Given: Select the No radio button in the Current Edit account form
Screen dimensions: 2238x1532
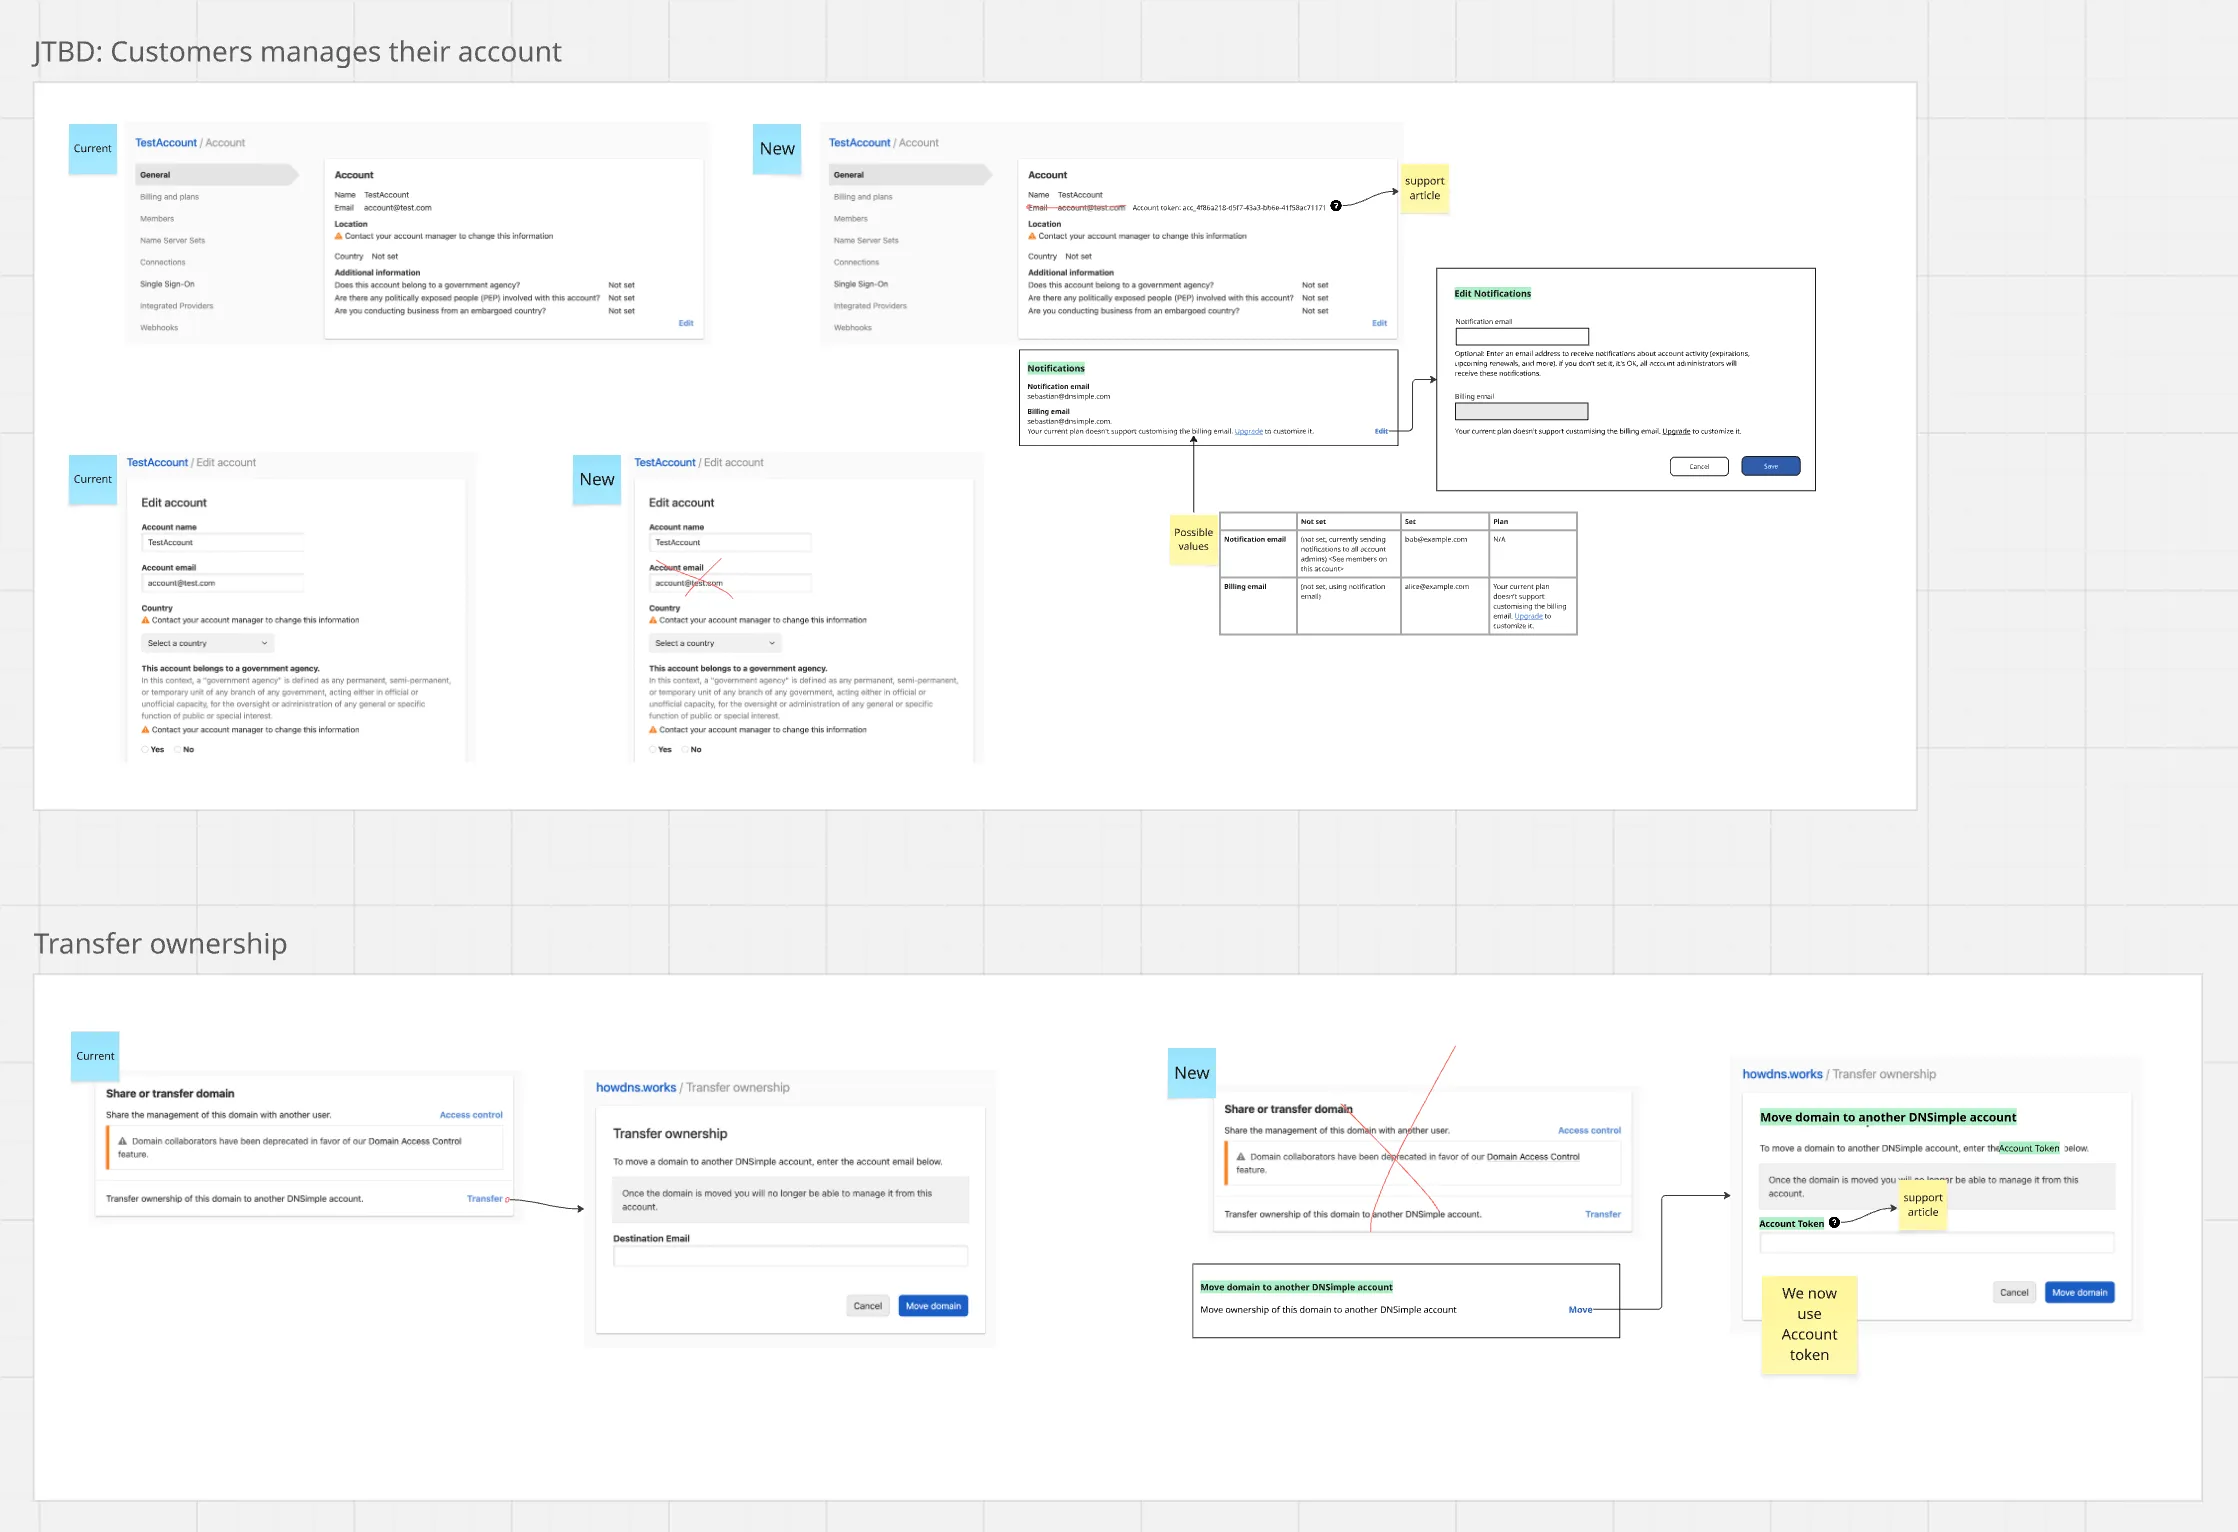Looking at the screenshot, I should coord(177,749).
